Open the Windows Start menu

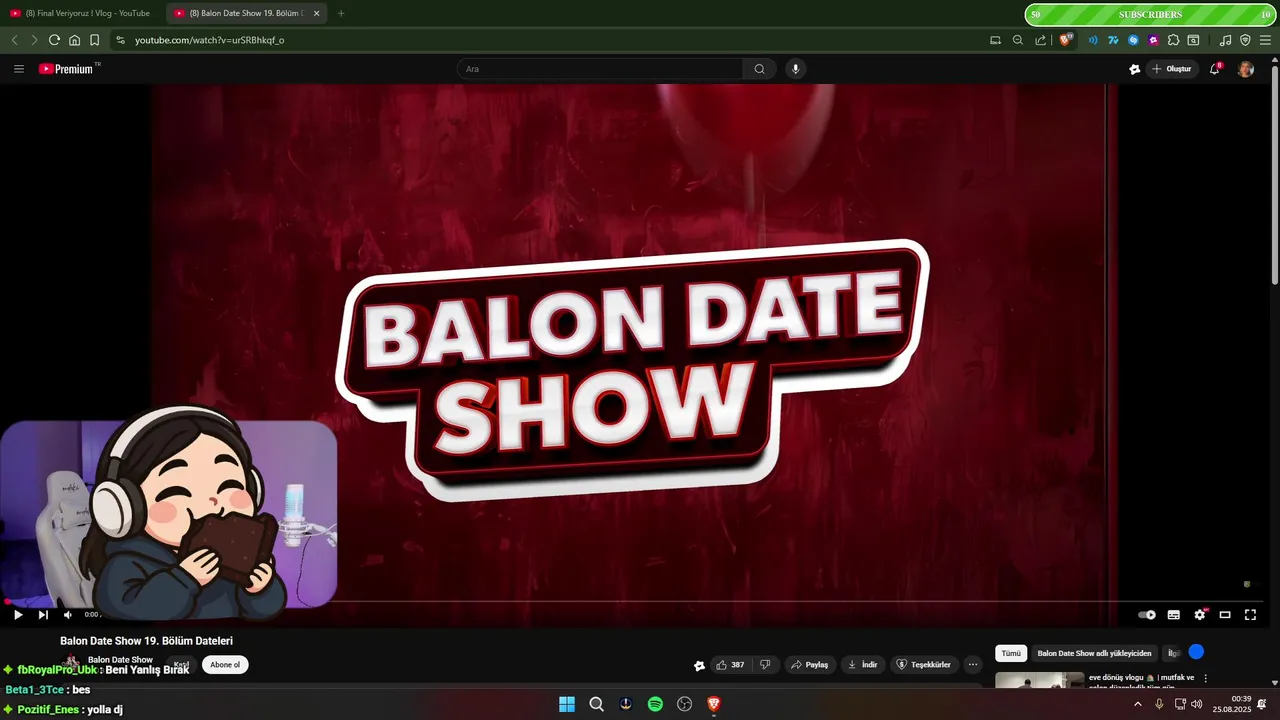pyautogui.click(x=567, y=704)
